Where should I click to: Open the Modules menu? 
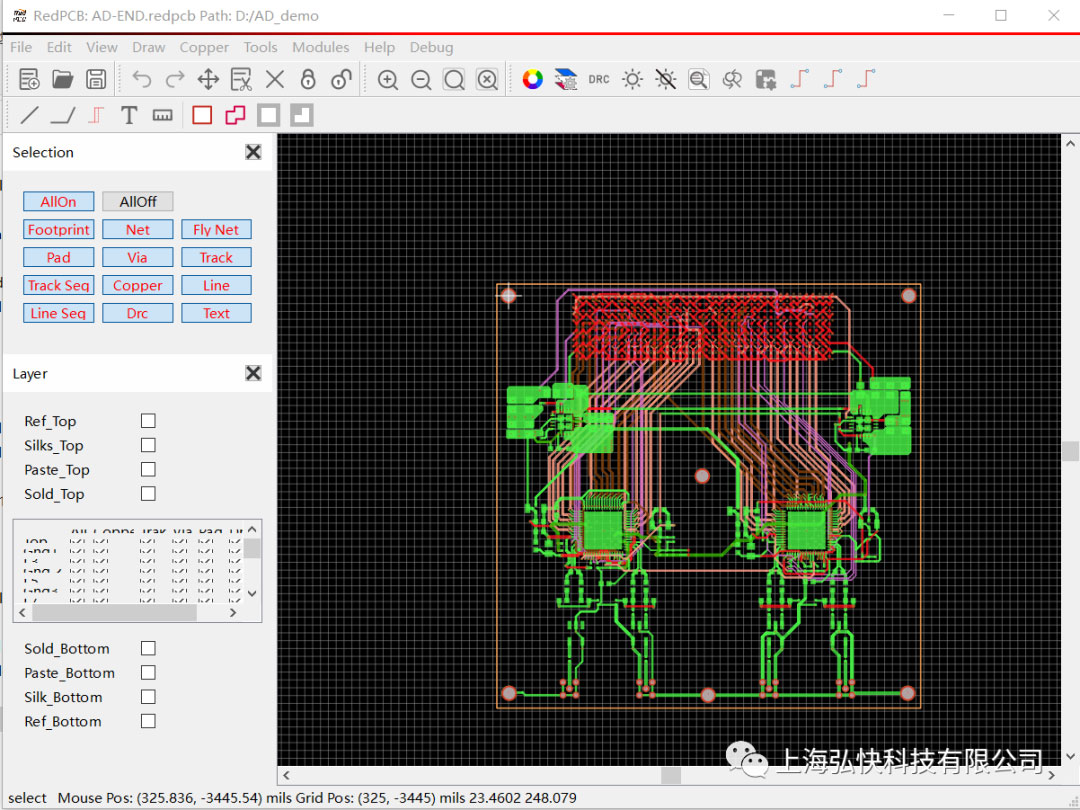(320, 47)
